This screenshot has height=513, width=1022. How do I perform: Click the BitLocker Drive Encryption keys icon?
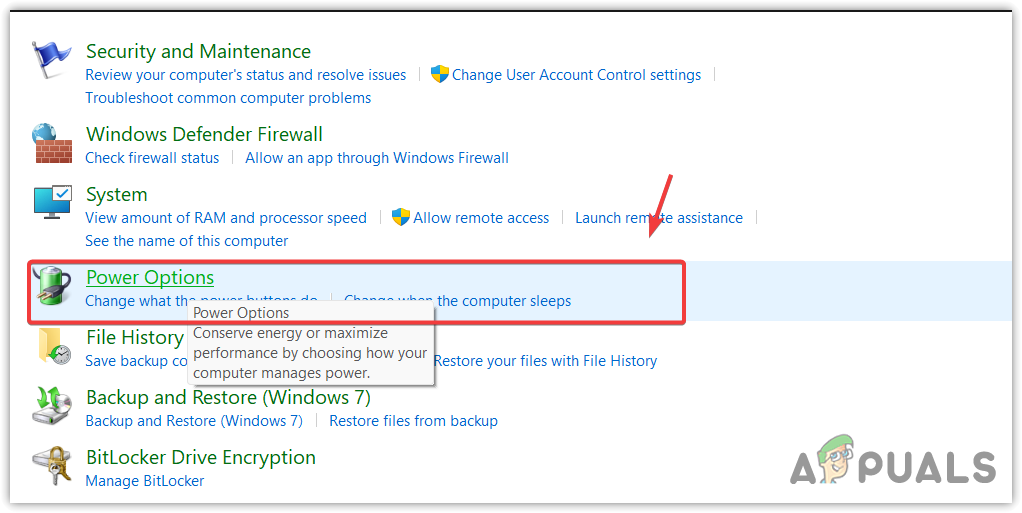click(51, 467)
